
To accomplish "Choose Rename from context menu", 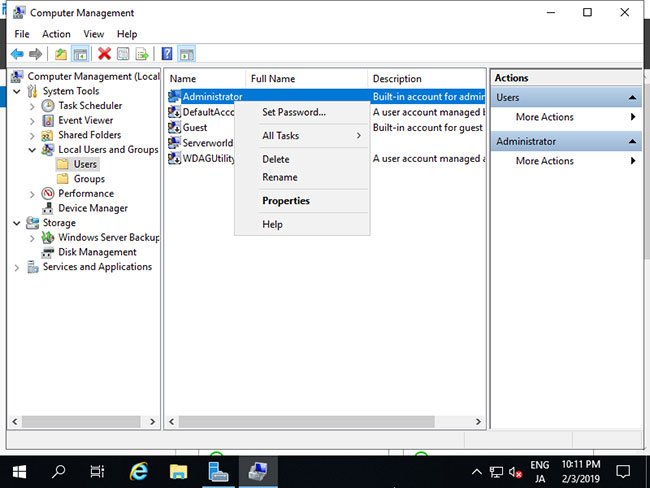I will click(x=302, y=177).
